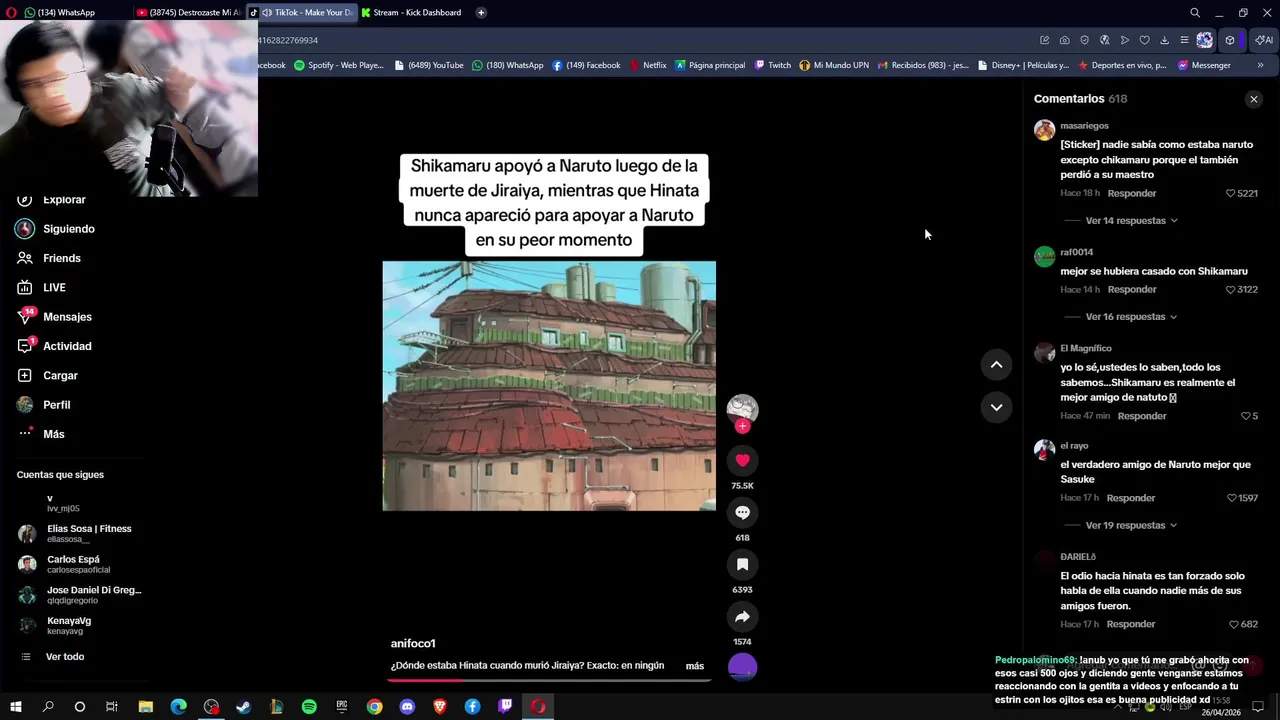This screenshot has height=720, width=1280.
Task: Open Opera snapshot camera icon
Action: 1065,40
